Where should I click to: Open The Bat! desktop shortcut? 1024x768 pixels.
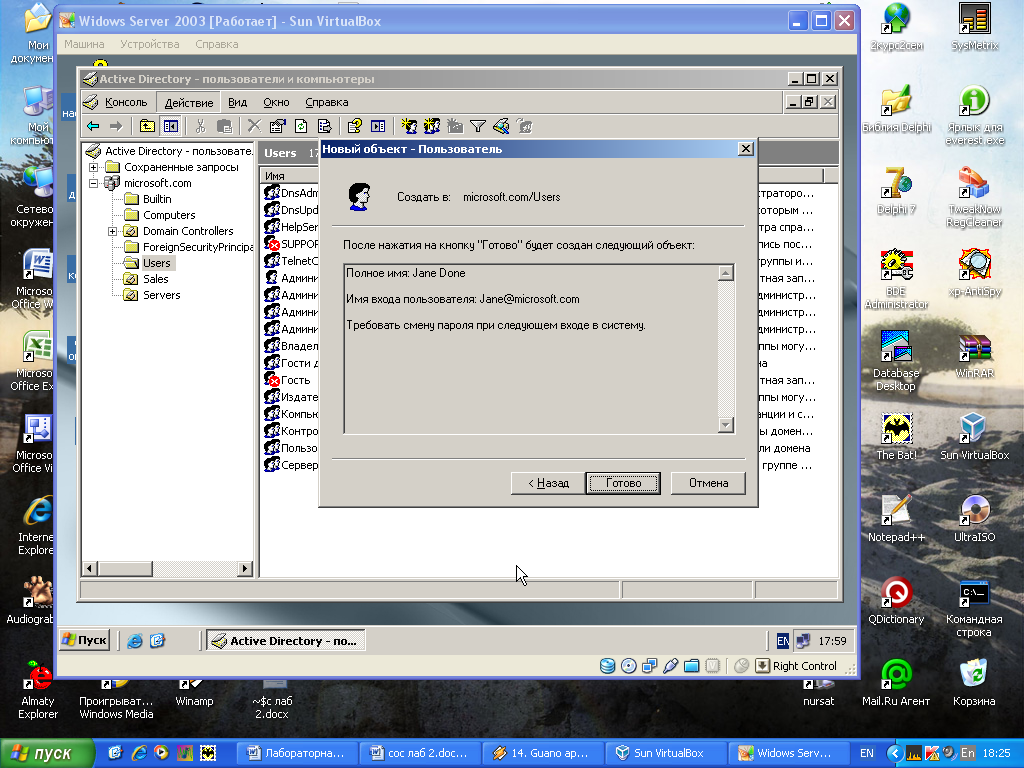click(896, 437)
